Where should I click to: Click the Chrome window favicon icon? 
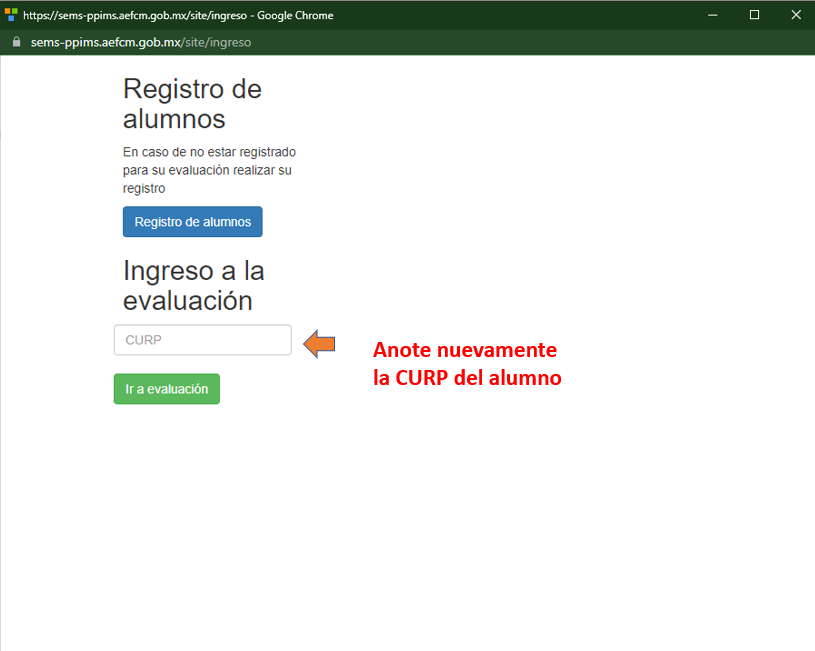point(11,15)
